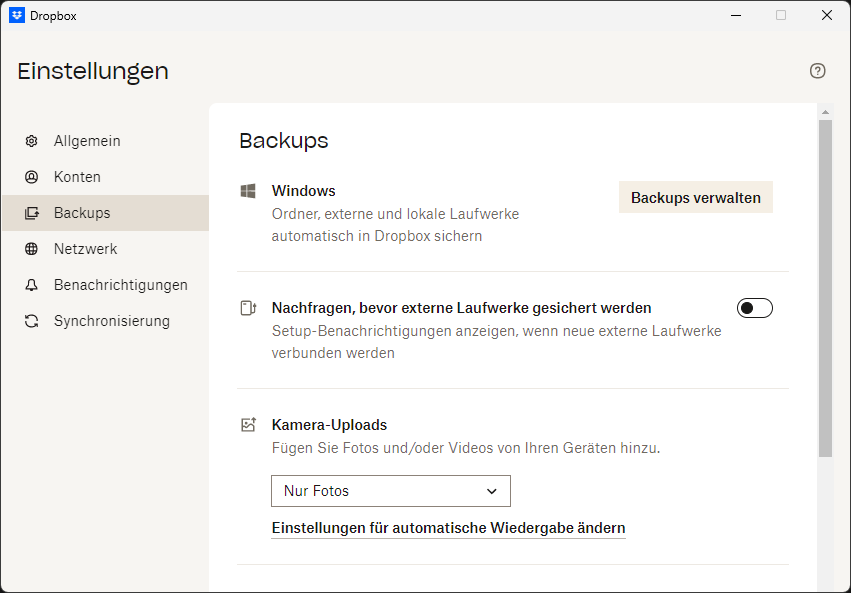
Task: Switch to the Netzwerk settings section
Action: tap(85, 249)
